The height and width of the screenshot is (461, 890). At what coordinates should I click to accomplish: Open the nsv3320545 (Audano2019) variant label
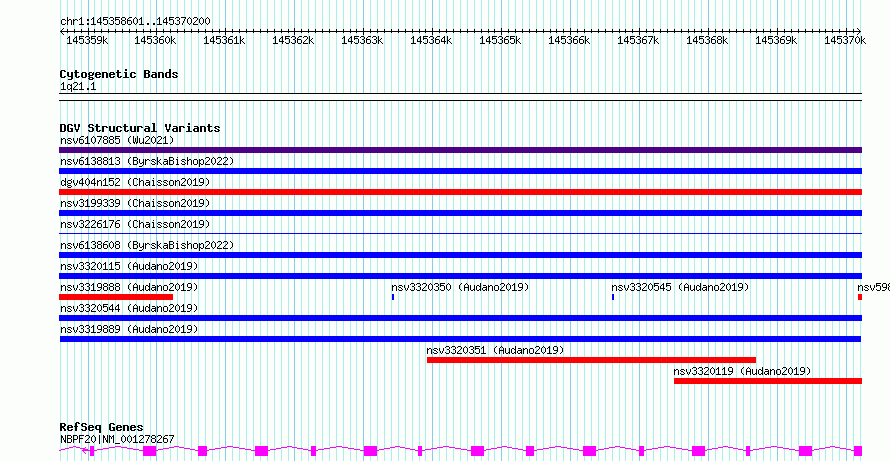pyautogui.click(x=680, y=287)
